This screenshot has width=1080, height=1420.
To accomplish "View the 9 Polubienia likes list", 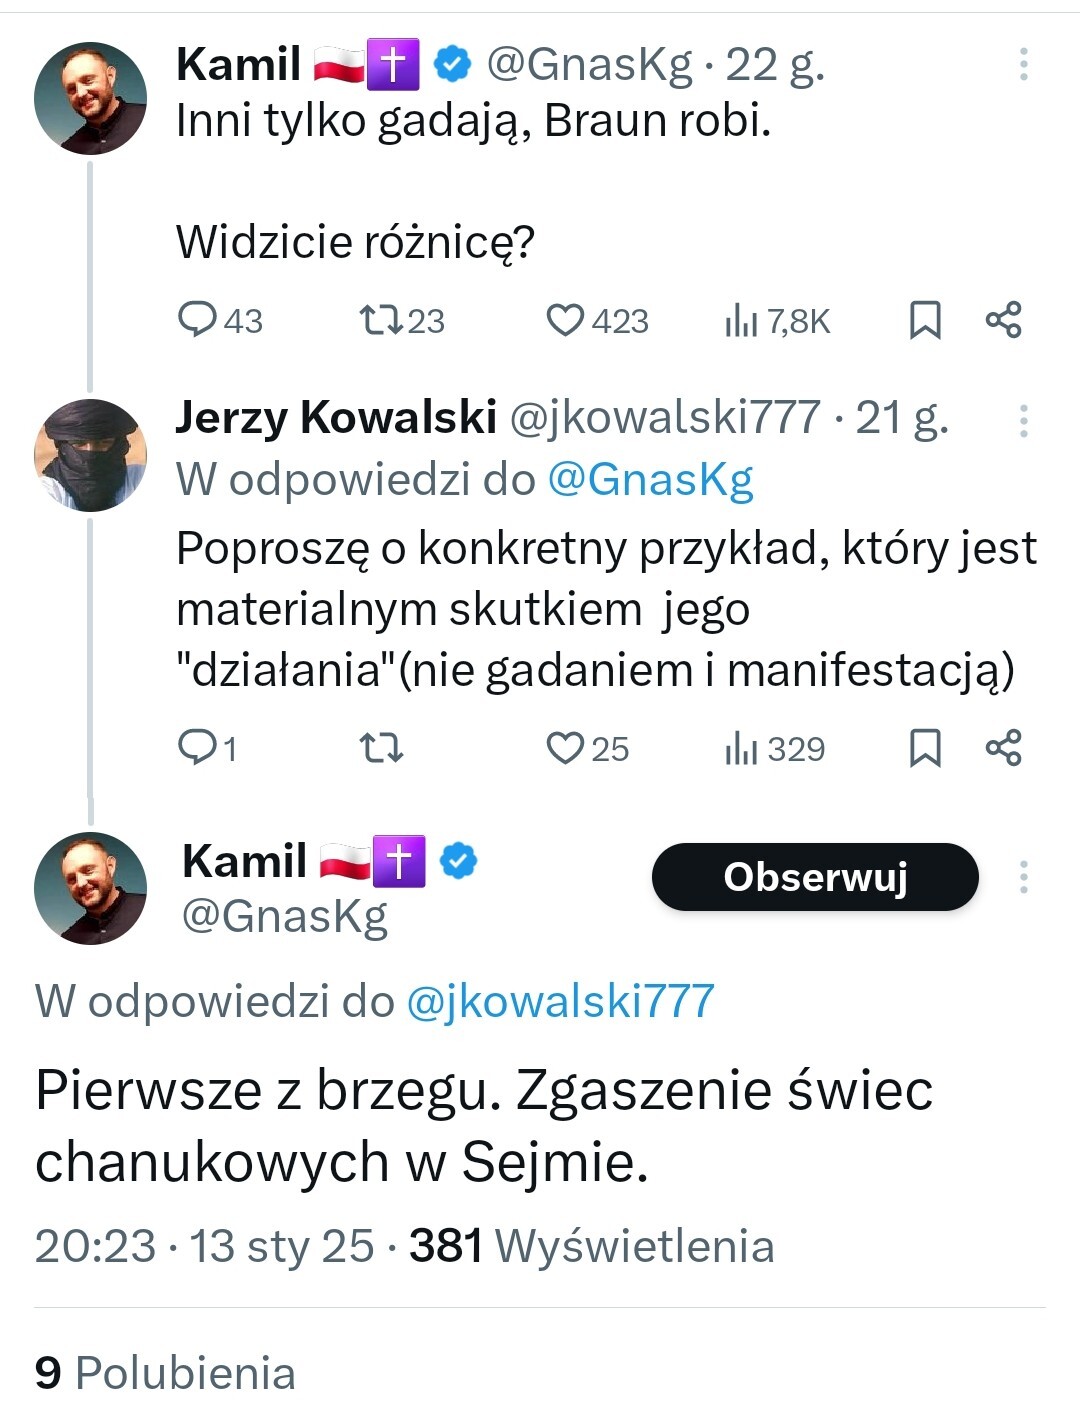I will [165, 1373].
